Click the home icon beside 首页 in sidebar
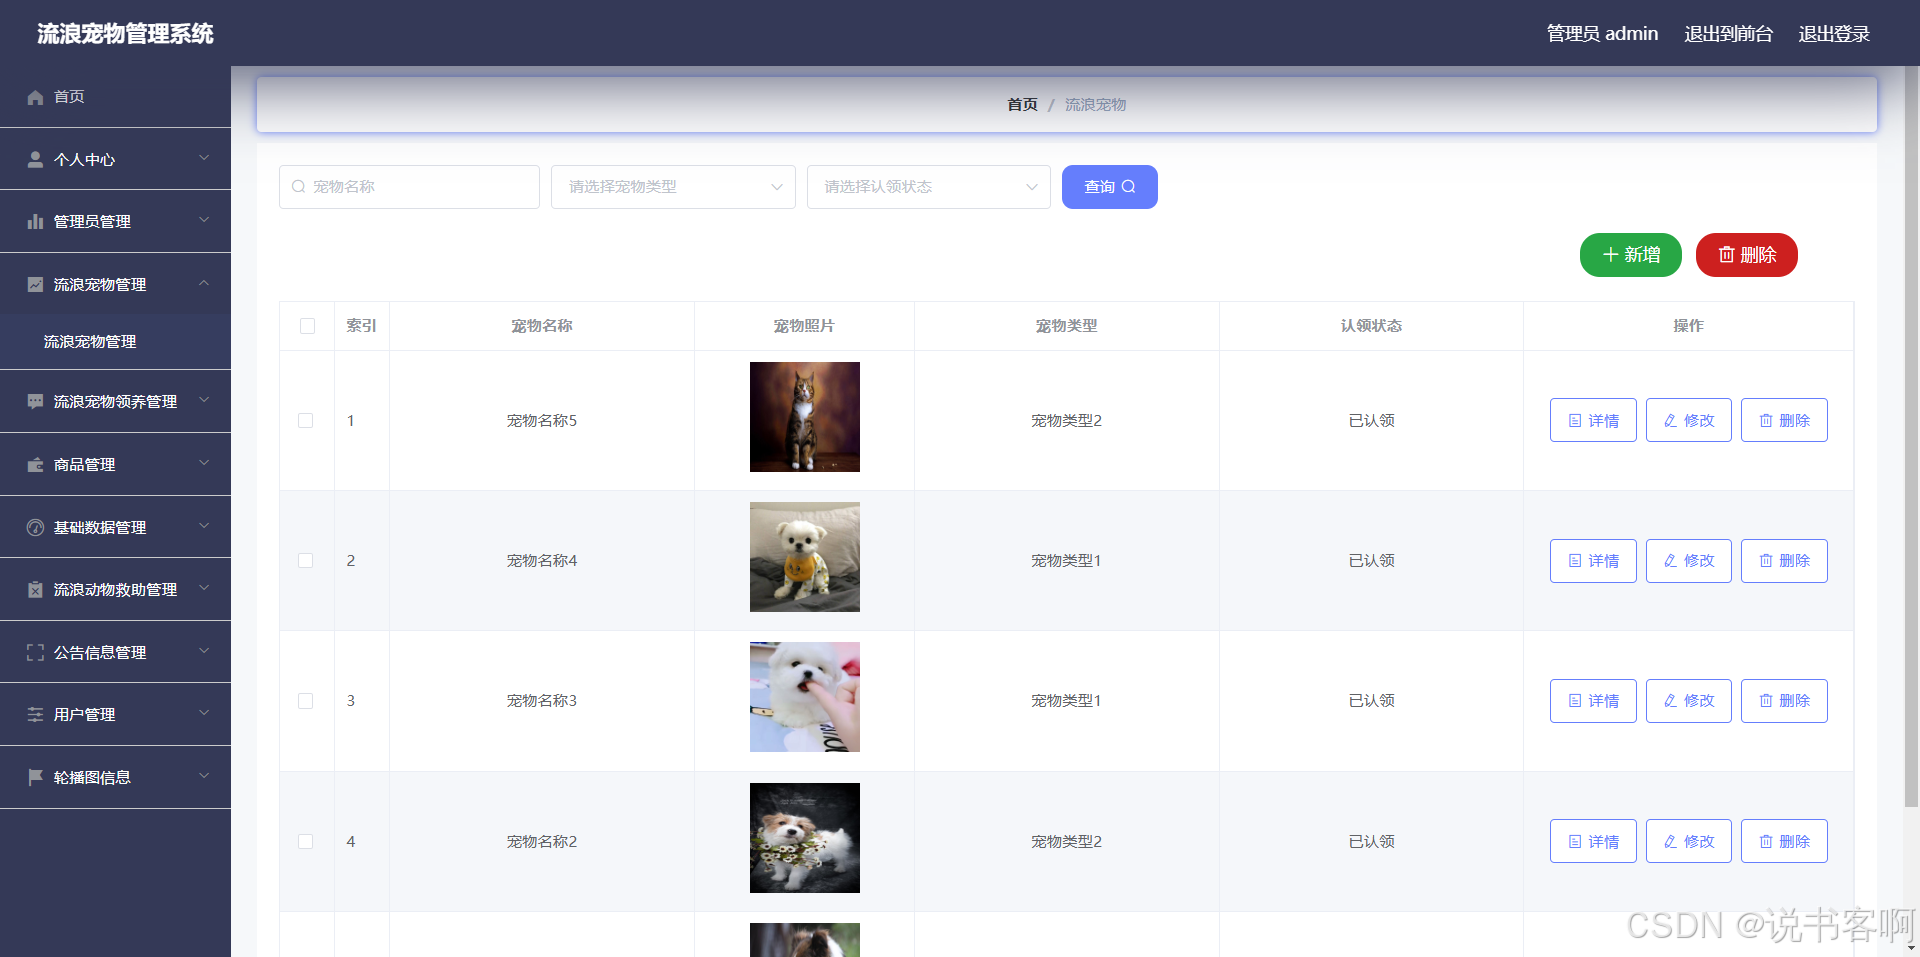Viewport: 1920px width, 957px height. tap(35, 97)
